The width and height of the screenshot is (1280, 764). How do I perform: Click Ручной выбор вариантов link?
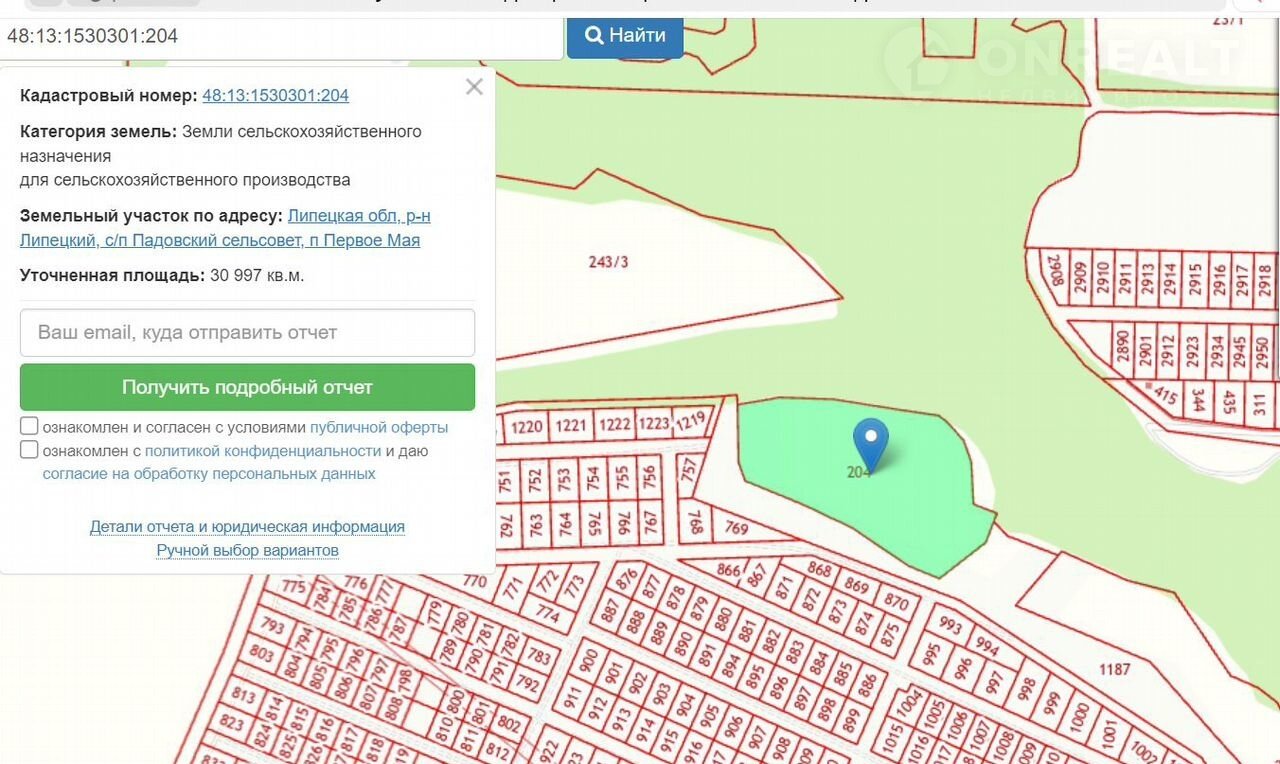[x=247, y=551]
